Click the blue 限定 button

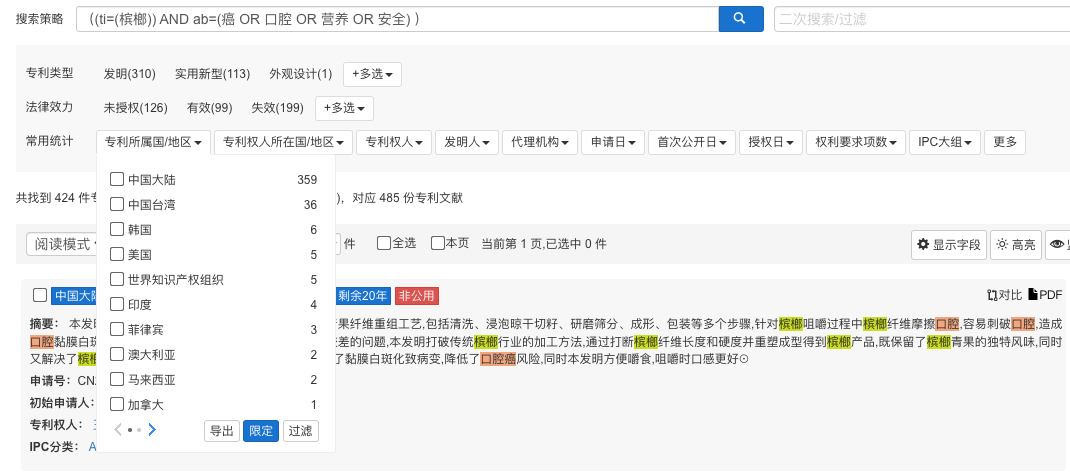point(261,431)
